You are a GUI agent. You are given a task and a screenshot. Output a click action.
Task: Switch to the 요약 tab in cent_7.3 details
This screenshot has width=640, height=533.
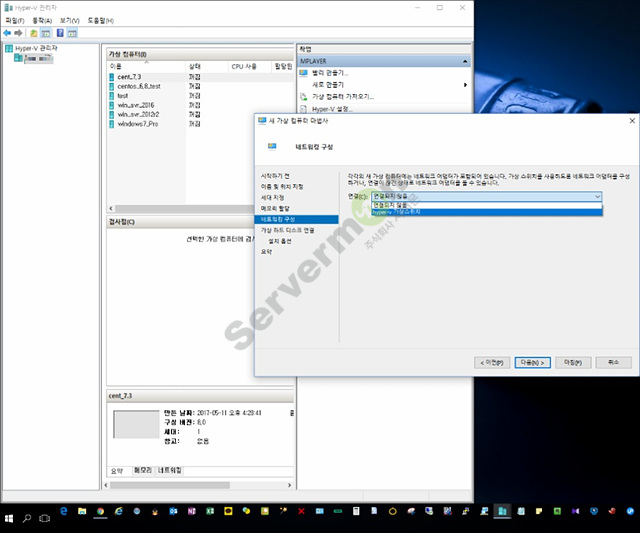117,471
